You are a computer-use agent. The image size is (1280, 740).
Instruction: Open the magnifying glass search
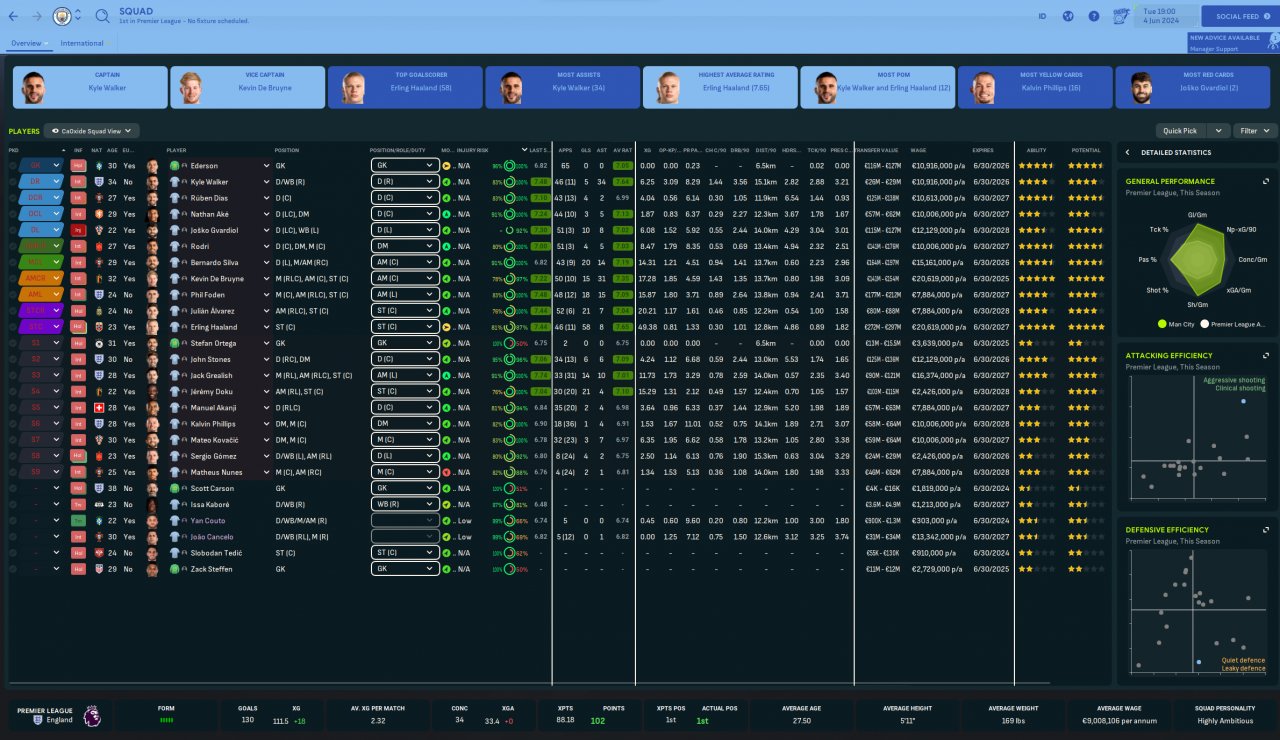(x=102, y=16)
